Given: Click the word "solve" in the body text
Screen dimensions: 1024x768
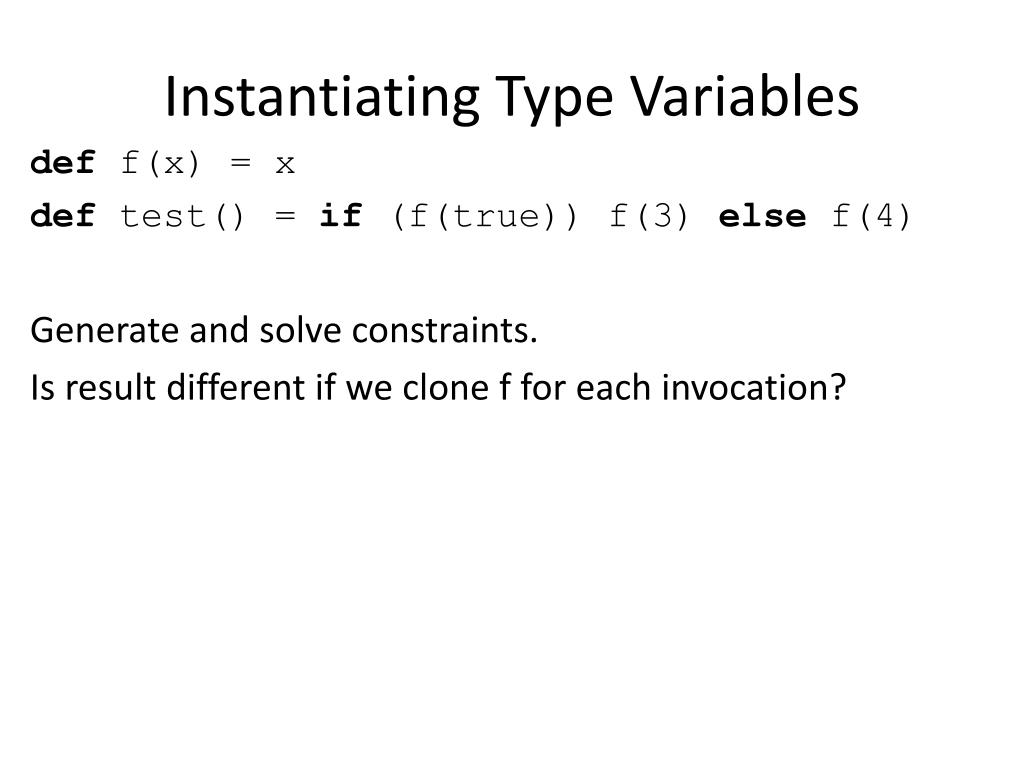Looking at the screenshot, I should tap(300, 330).
